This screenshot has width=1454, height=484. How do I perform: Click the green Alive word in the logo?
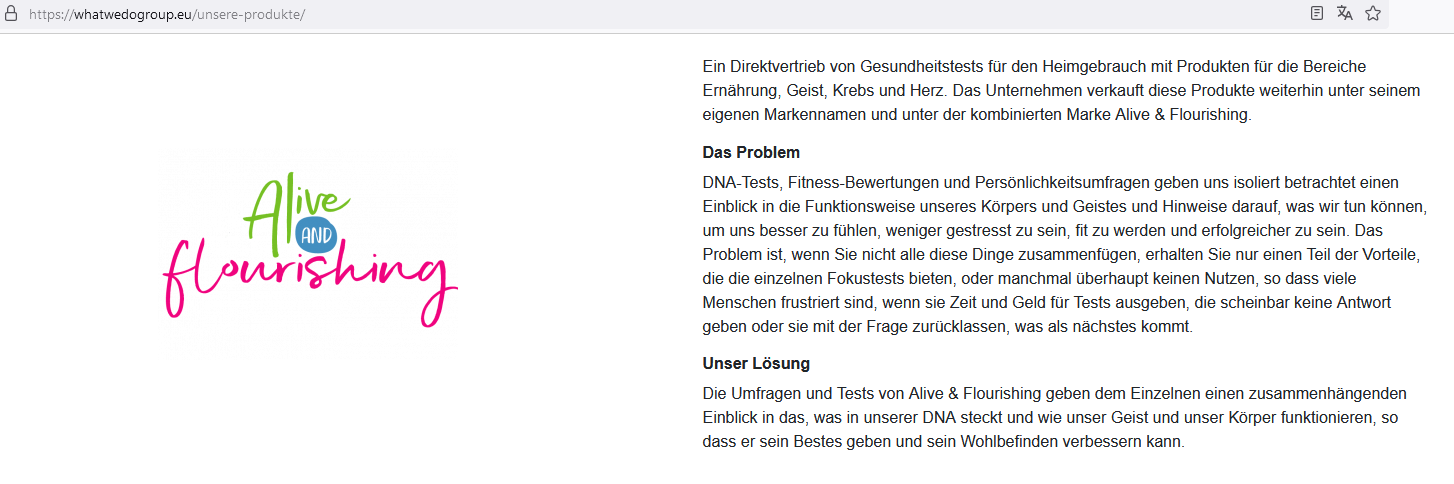(x=296, y=203)
